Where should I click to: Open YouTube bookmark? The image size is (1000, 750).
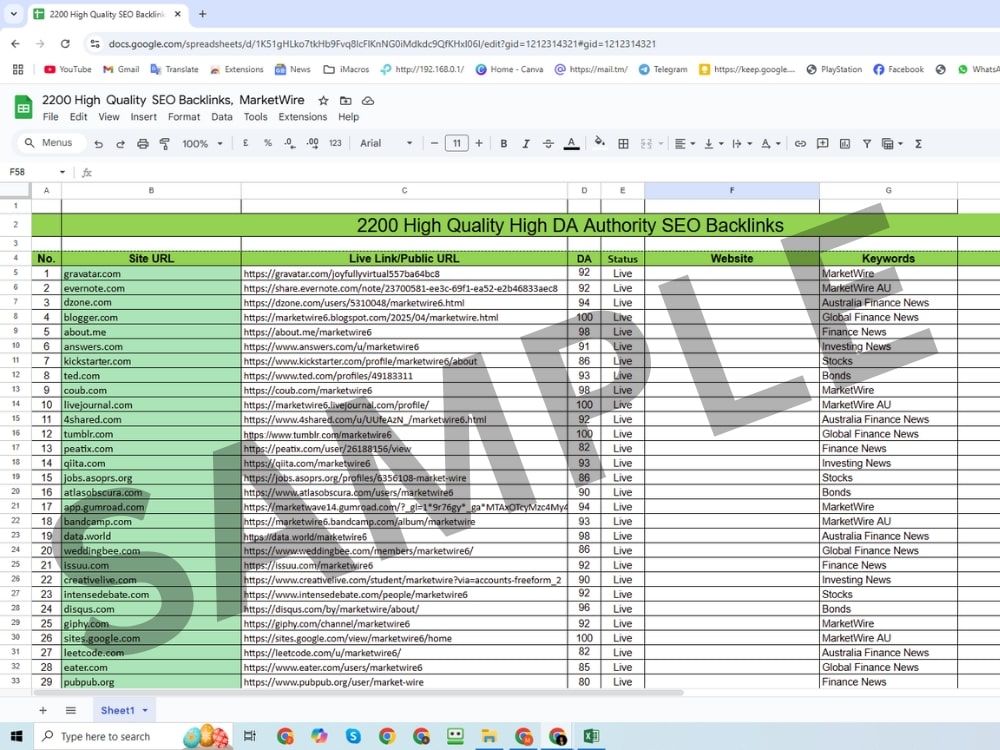[68, 70]
